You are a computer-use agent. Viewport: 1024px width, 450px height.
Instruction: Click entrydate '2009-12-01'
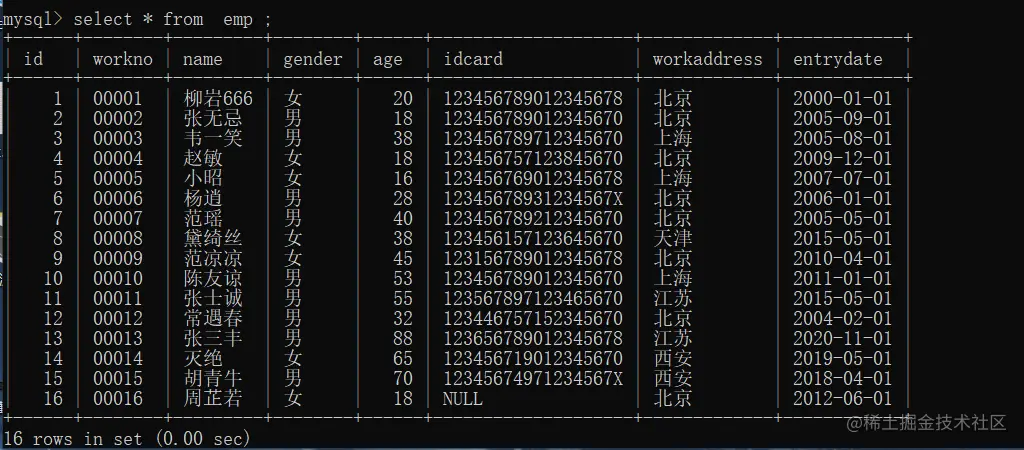tap(842, 159)
